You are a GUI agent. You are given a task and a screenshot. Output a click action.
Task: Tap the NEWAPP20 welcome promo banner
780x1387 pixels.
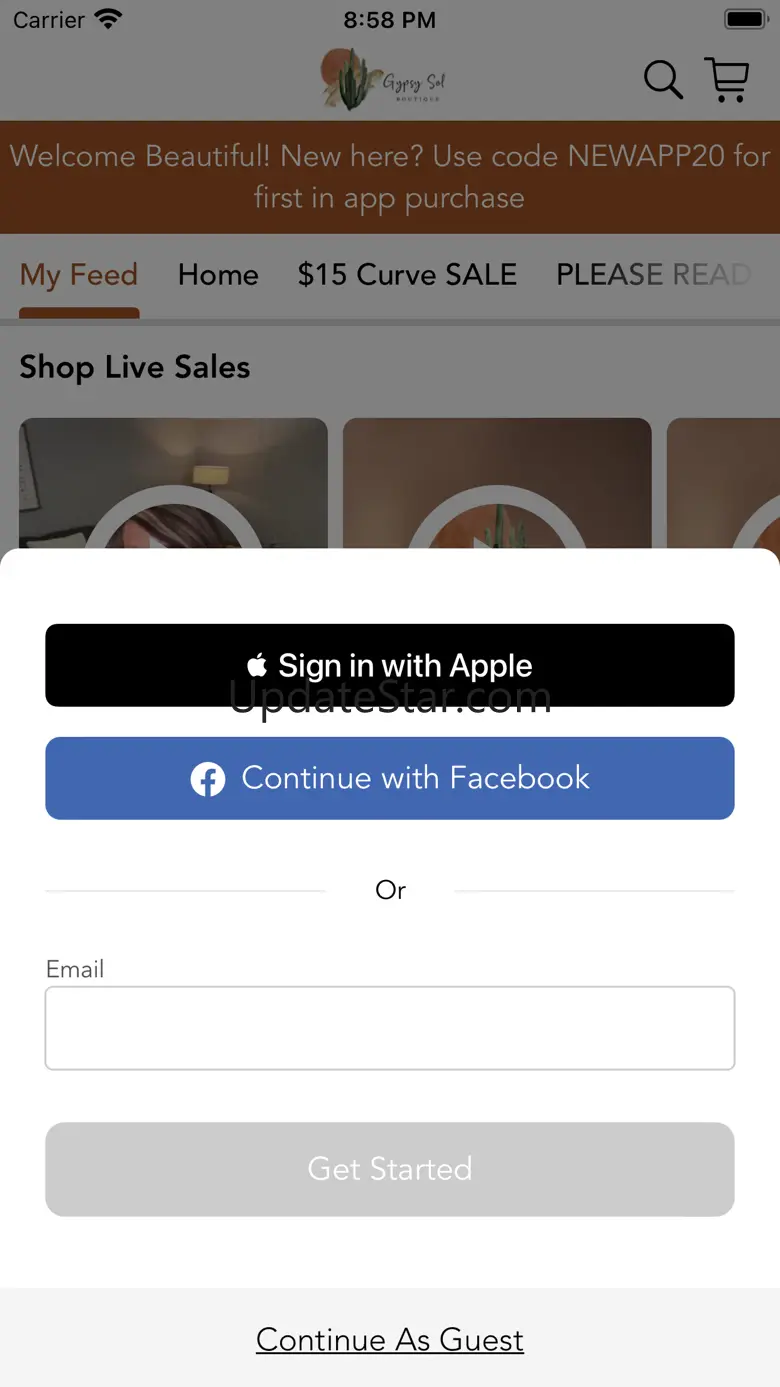click(390, 177)
